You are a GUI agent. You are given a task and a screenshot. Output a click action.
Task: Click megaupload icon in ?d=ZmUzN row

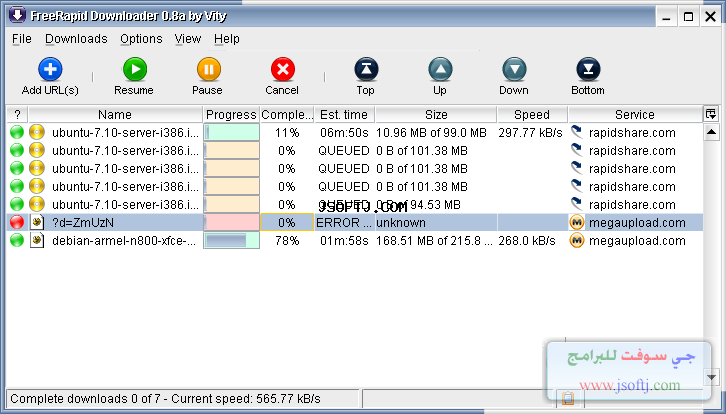point(576,223)
